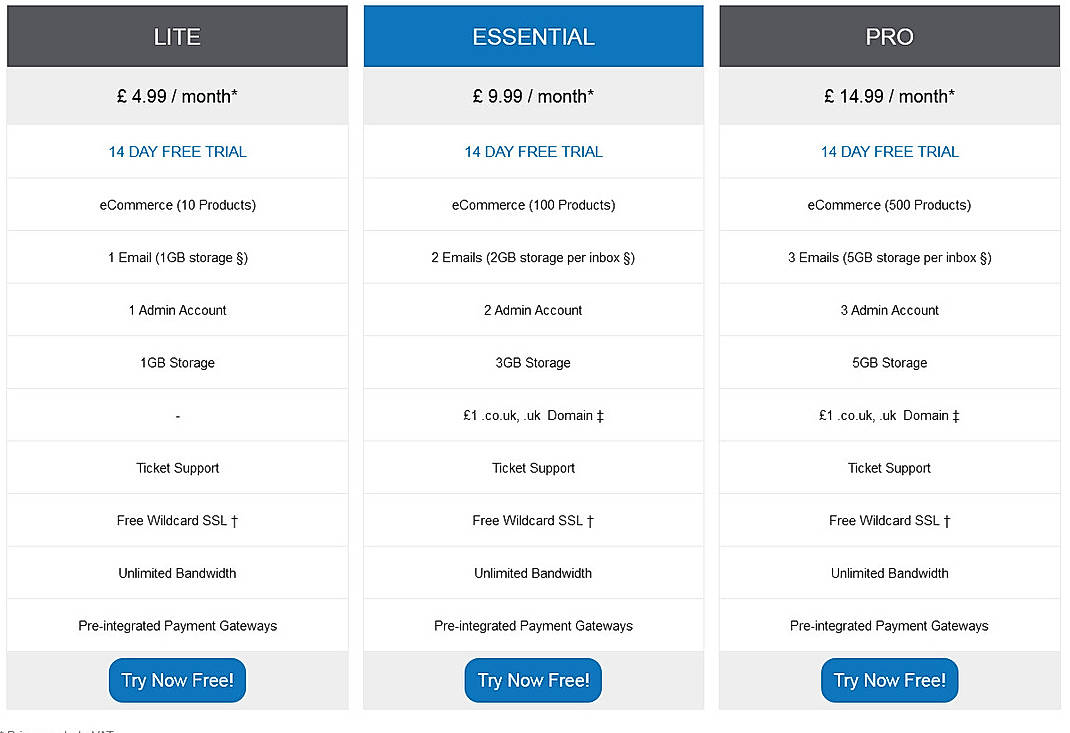
Task: Click the £ 14.99 / month price cell
Action: [889, 97]
